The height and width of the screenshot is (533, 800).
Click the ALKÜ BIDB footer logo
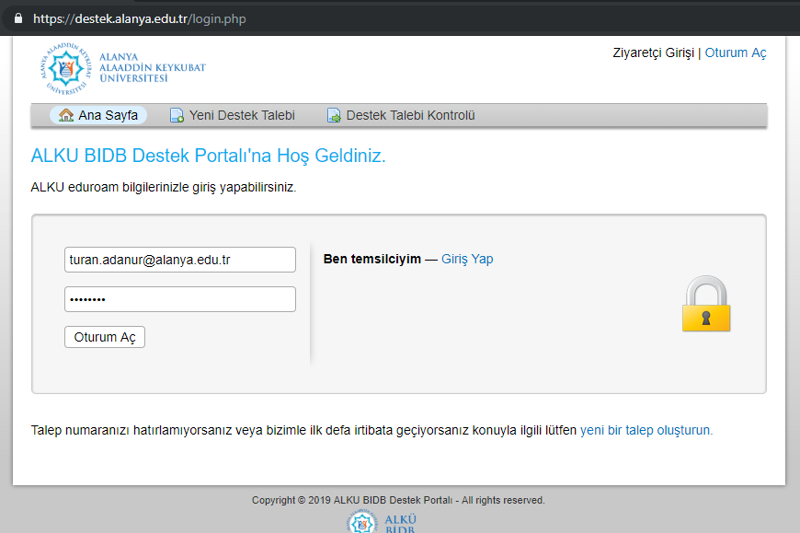coord(383,522)
